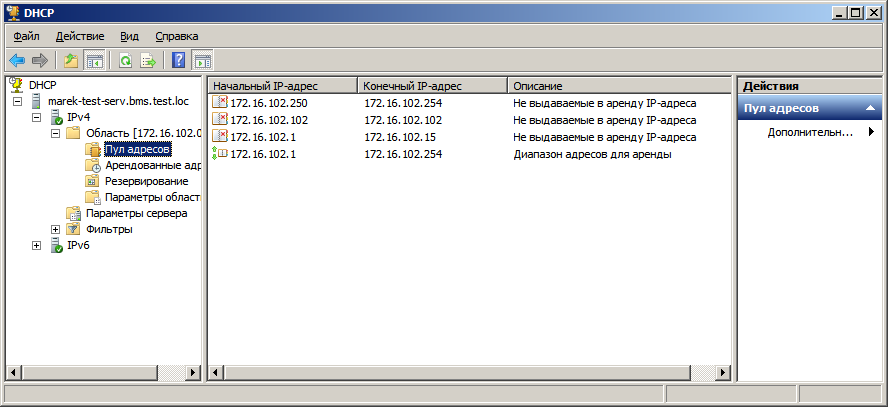Click the tree pane horizontal scrollbar thumb
The image size is (888, 407).
[90, 372]
